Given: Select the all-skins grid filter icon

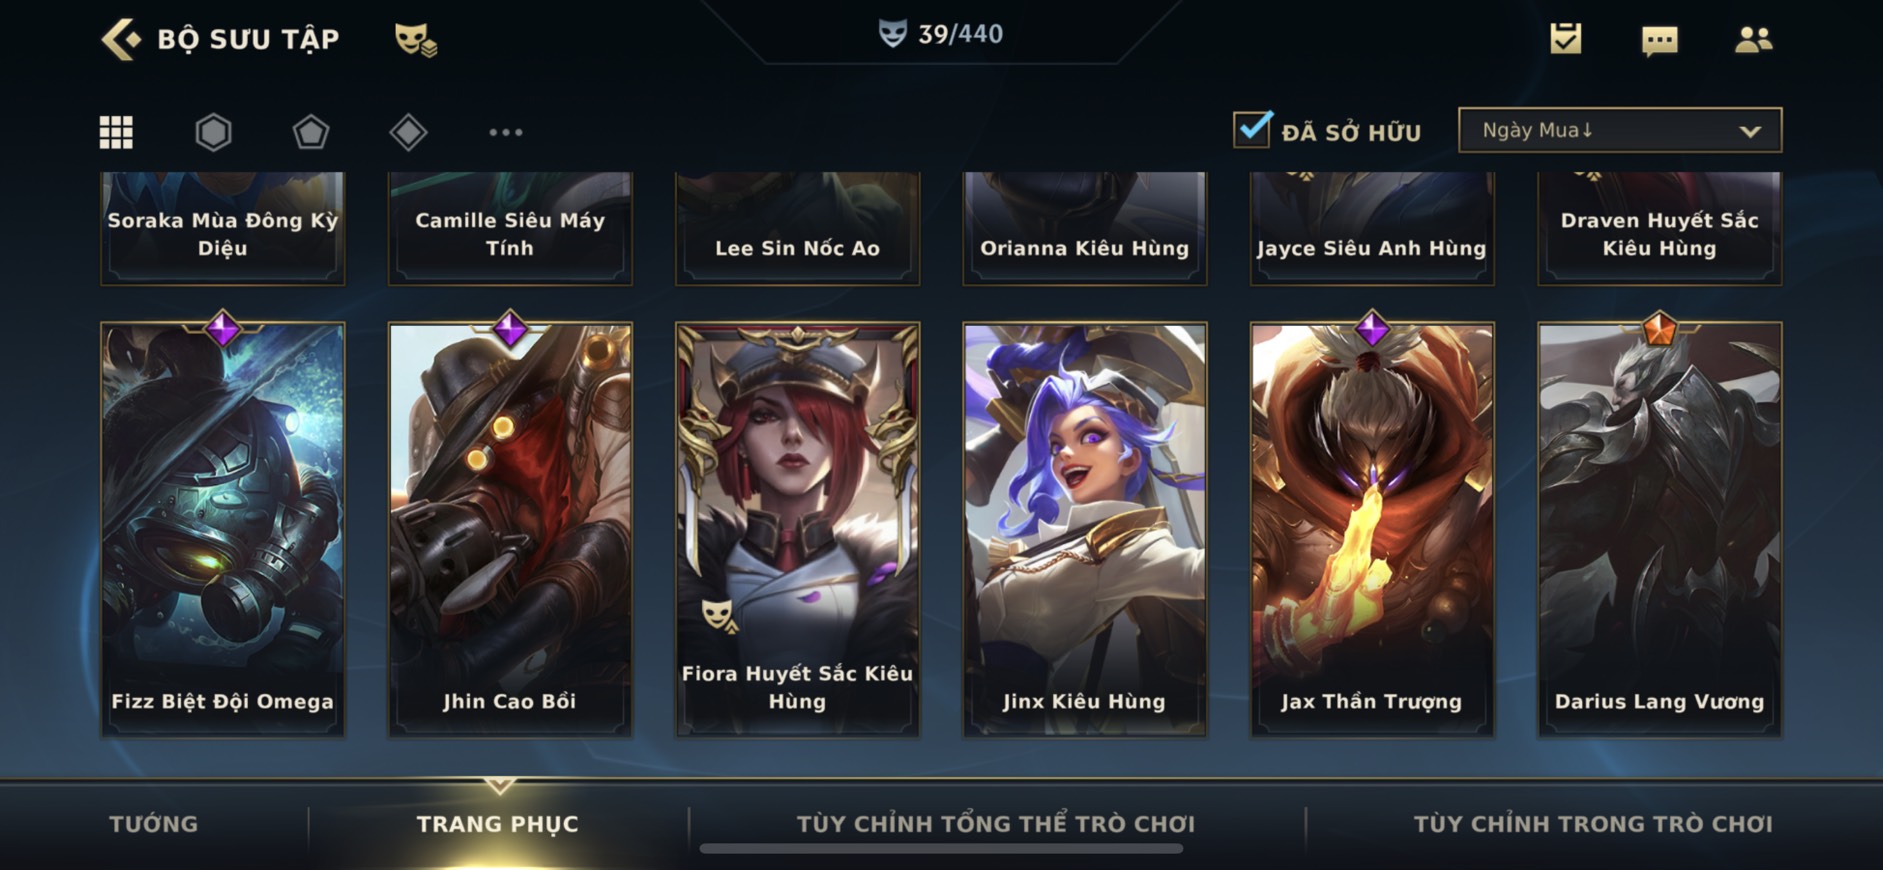Looking at the screenshot, I should pyautogui.click(x=116, y=132).
